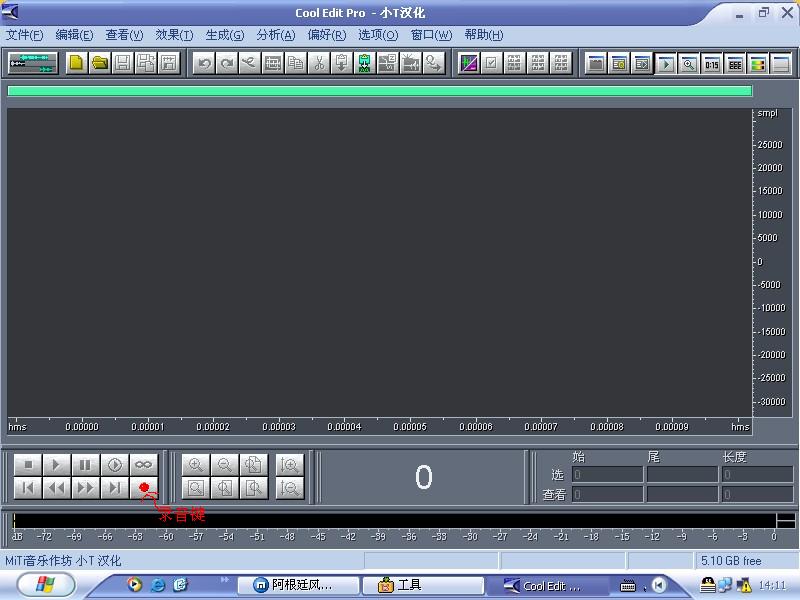The image size is (800, 600).
Task: Toggle the window icon with green play triangle
Action: 666,64
